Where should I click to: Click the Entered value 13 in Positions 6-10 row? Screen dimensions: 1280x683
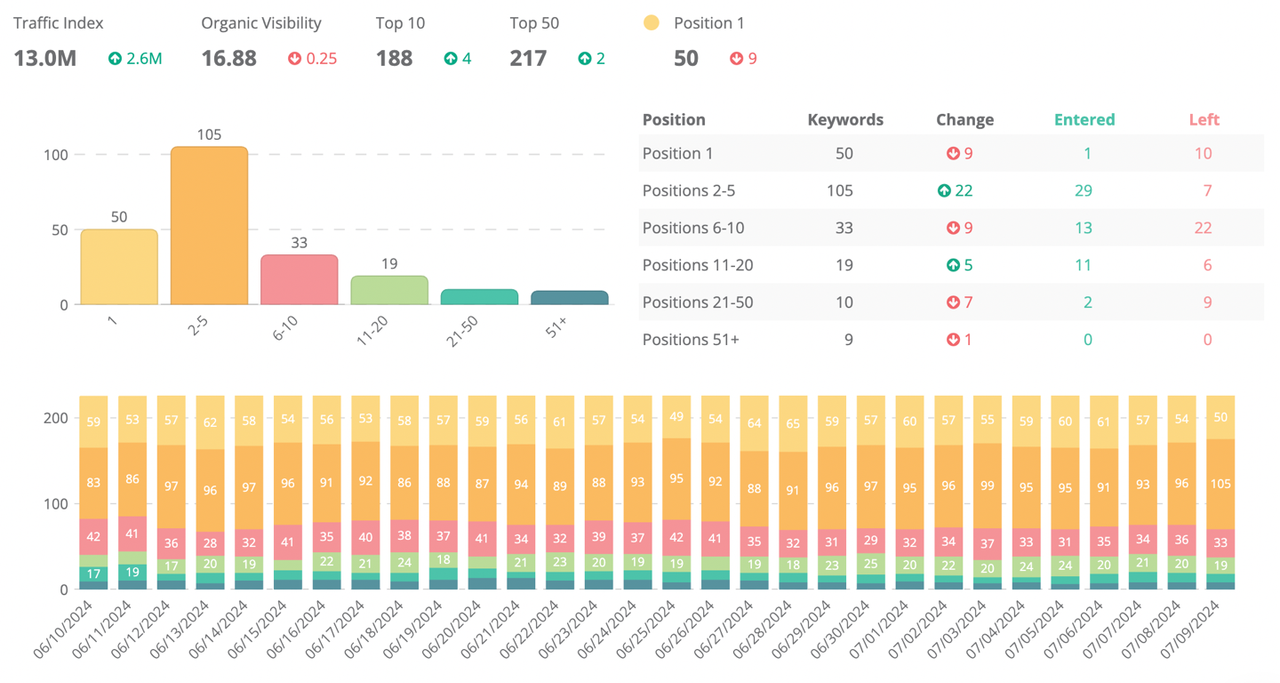click(1084, 228)
